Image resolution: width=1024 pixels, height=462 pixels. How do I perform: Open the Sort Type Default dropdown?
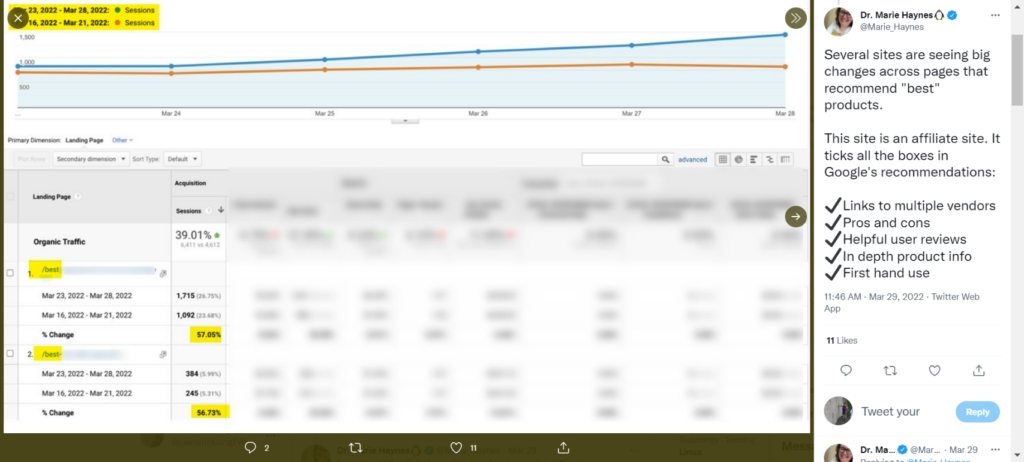(182, 159)
